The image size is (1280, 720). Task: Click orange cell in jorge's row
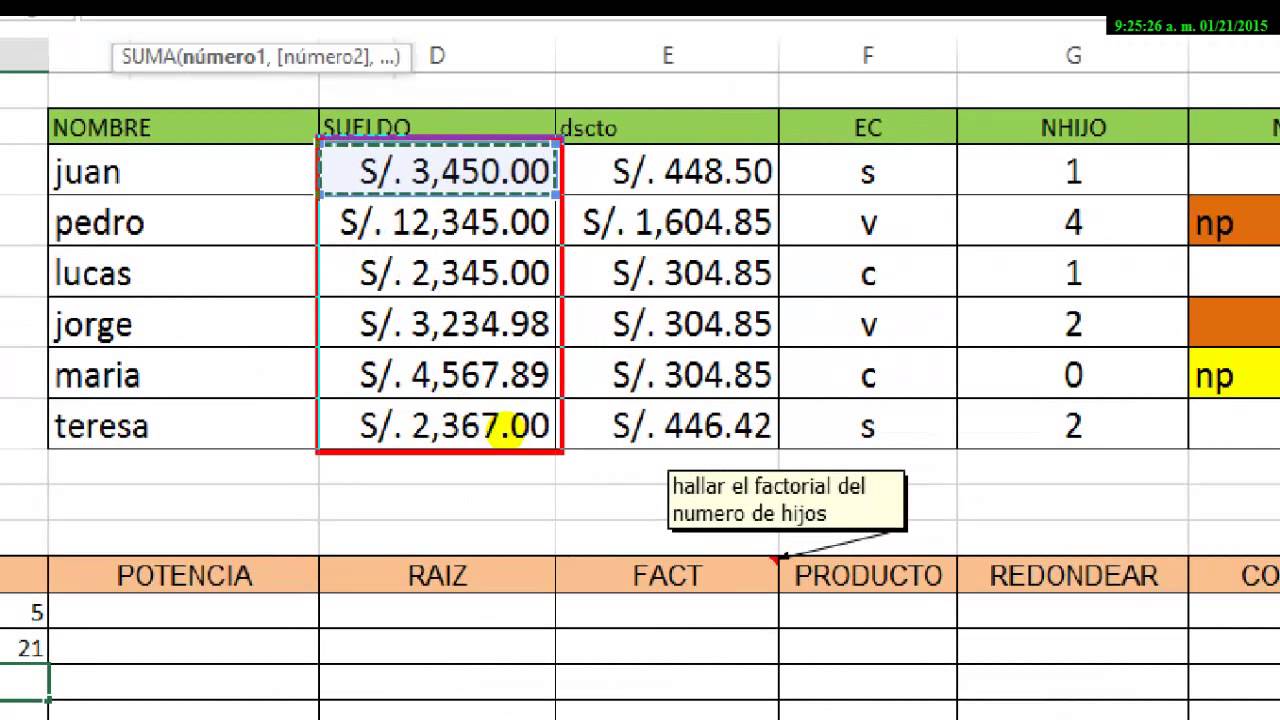(1235, 324)
